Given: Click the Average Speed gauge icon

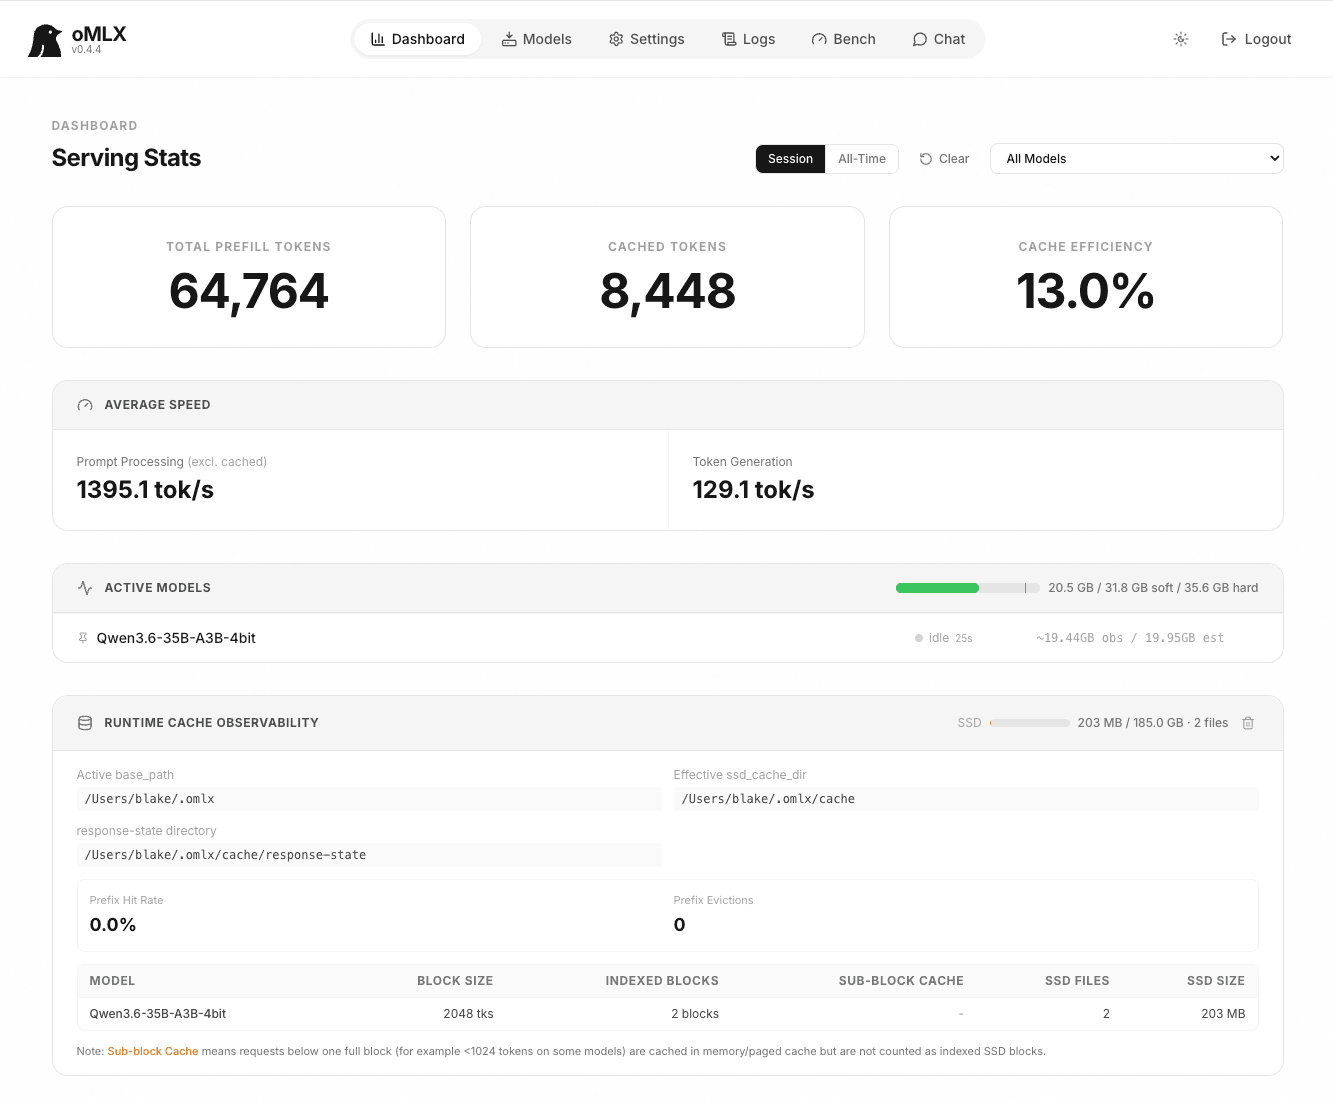Looking at the screenshot, I should click(85, 405).
